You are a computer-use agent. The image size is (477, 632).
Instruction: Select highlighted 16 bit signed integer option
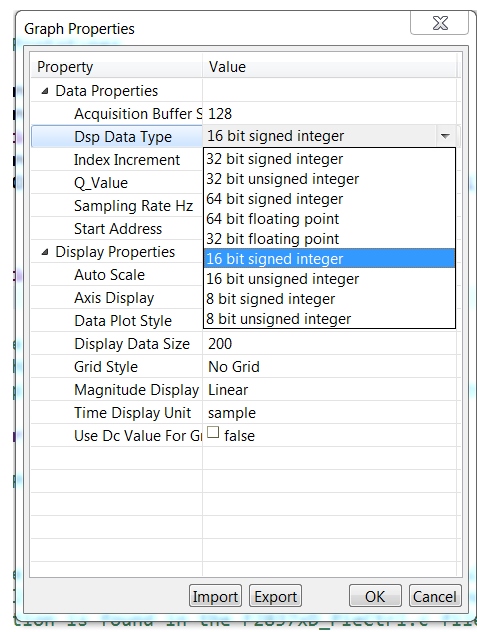[329, 259]
